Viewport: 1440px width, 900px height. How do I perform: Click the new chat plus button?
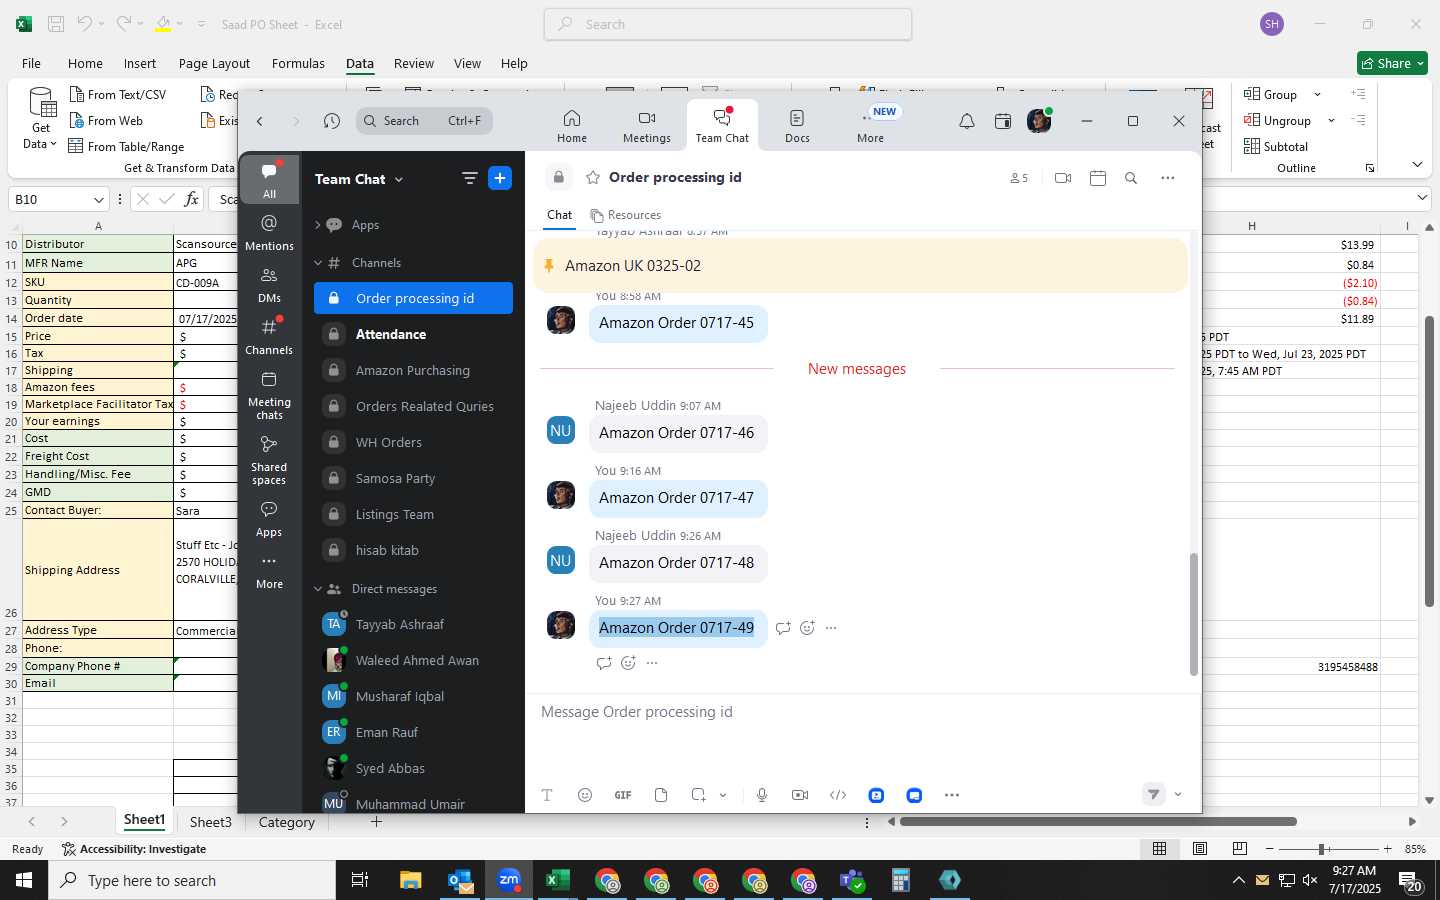[500, 178]
